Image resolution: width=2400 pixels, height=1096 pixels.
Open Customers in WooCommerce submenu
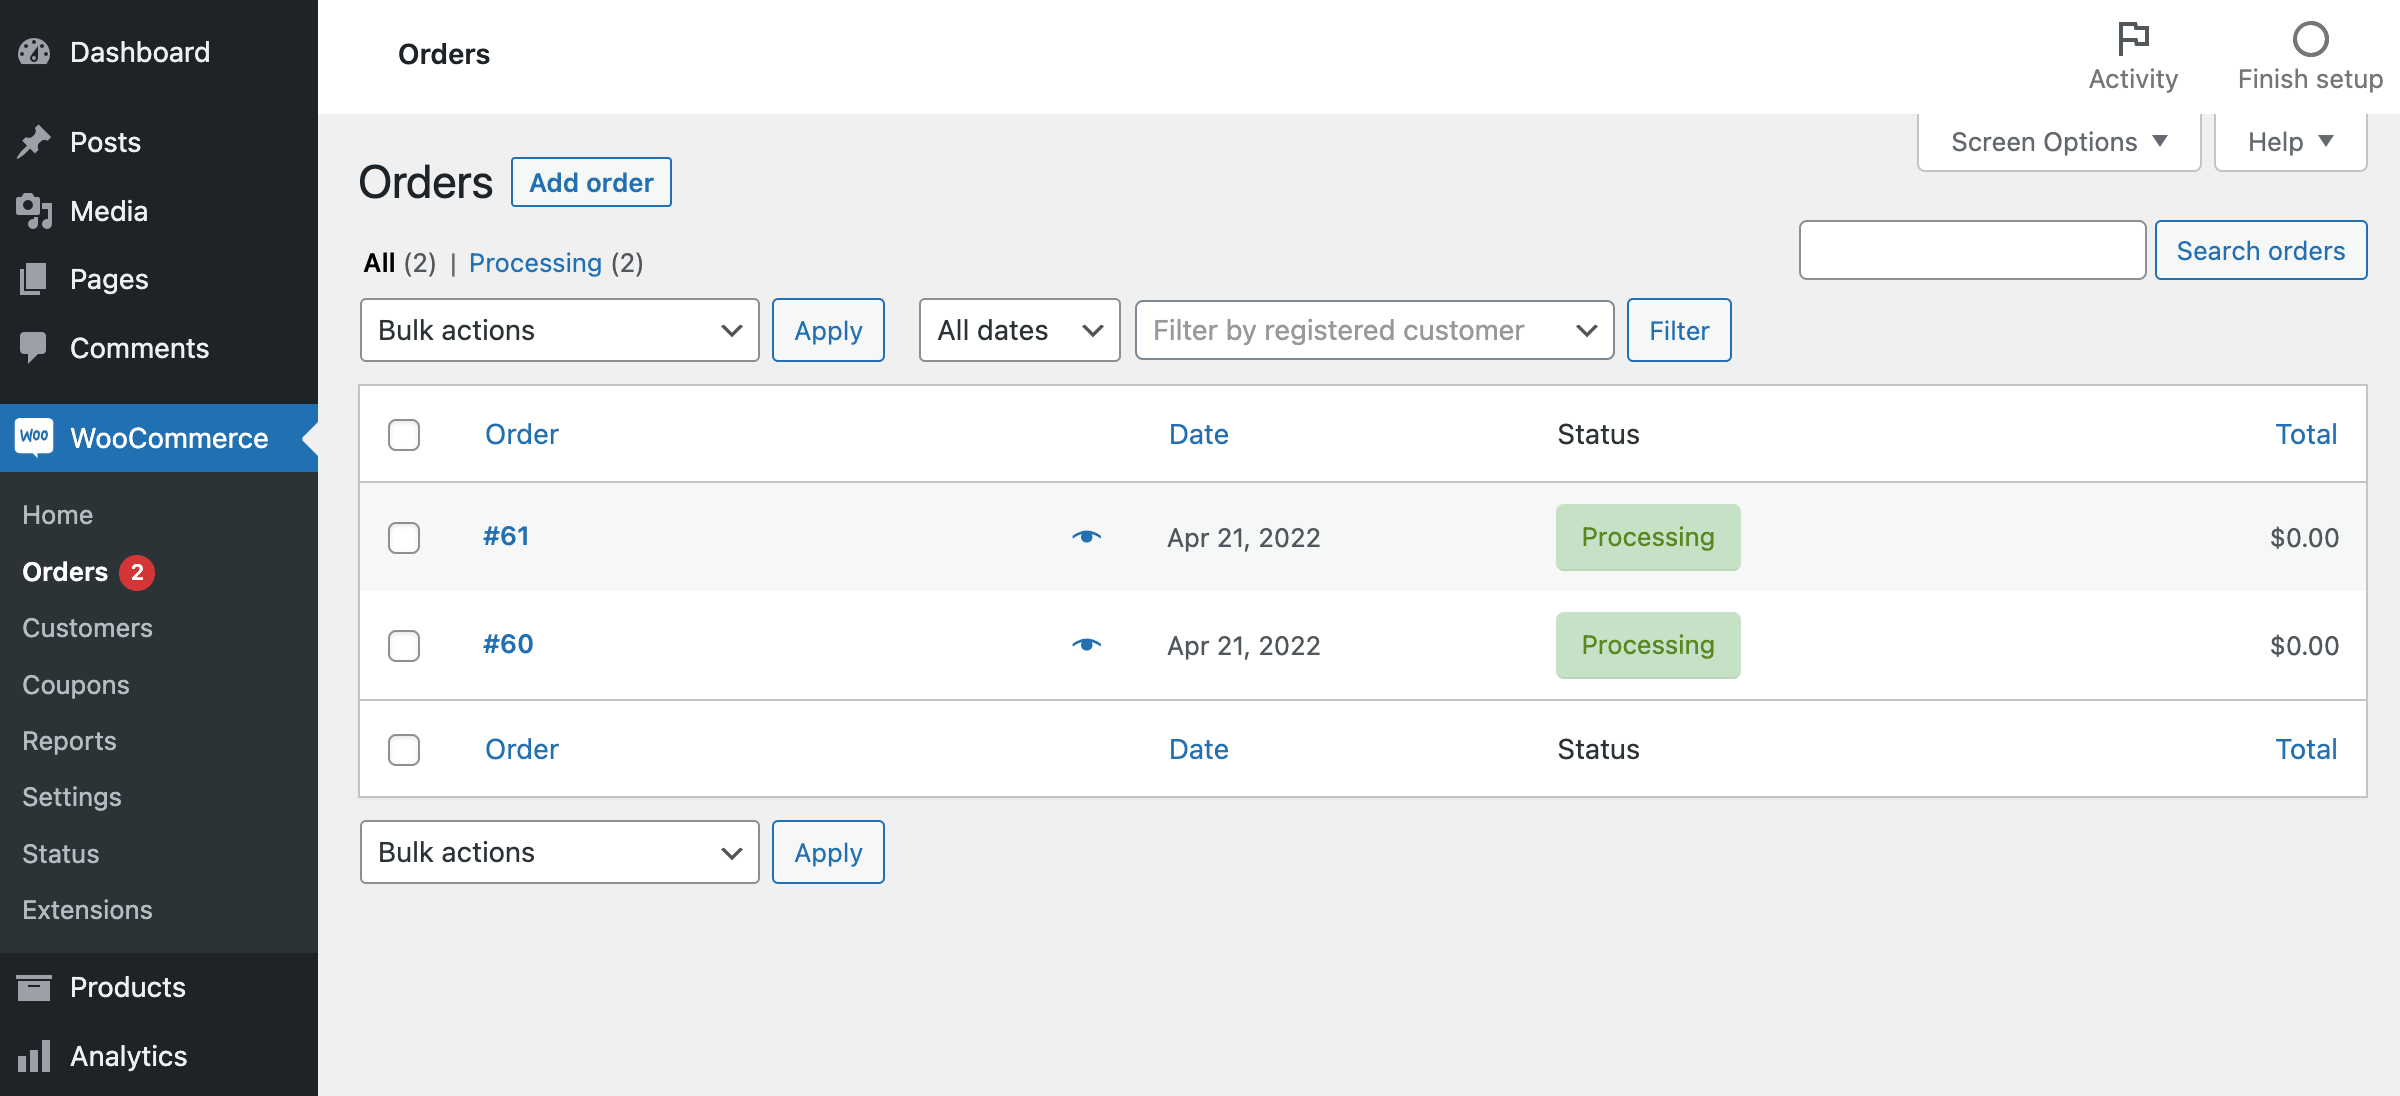pos(88,628)
